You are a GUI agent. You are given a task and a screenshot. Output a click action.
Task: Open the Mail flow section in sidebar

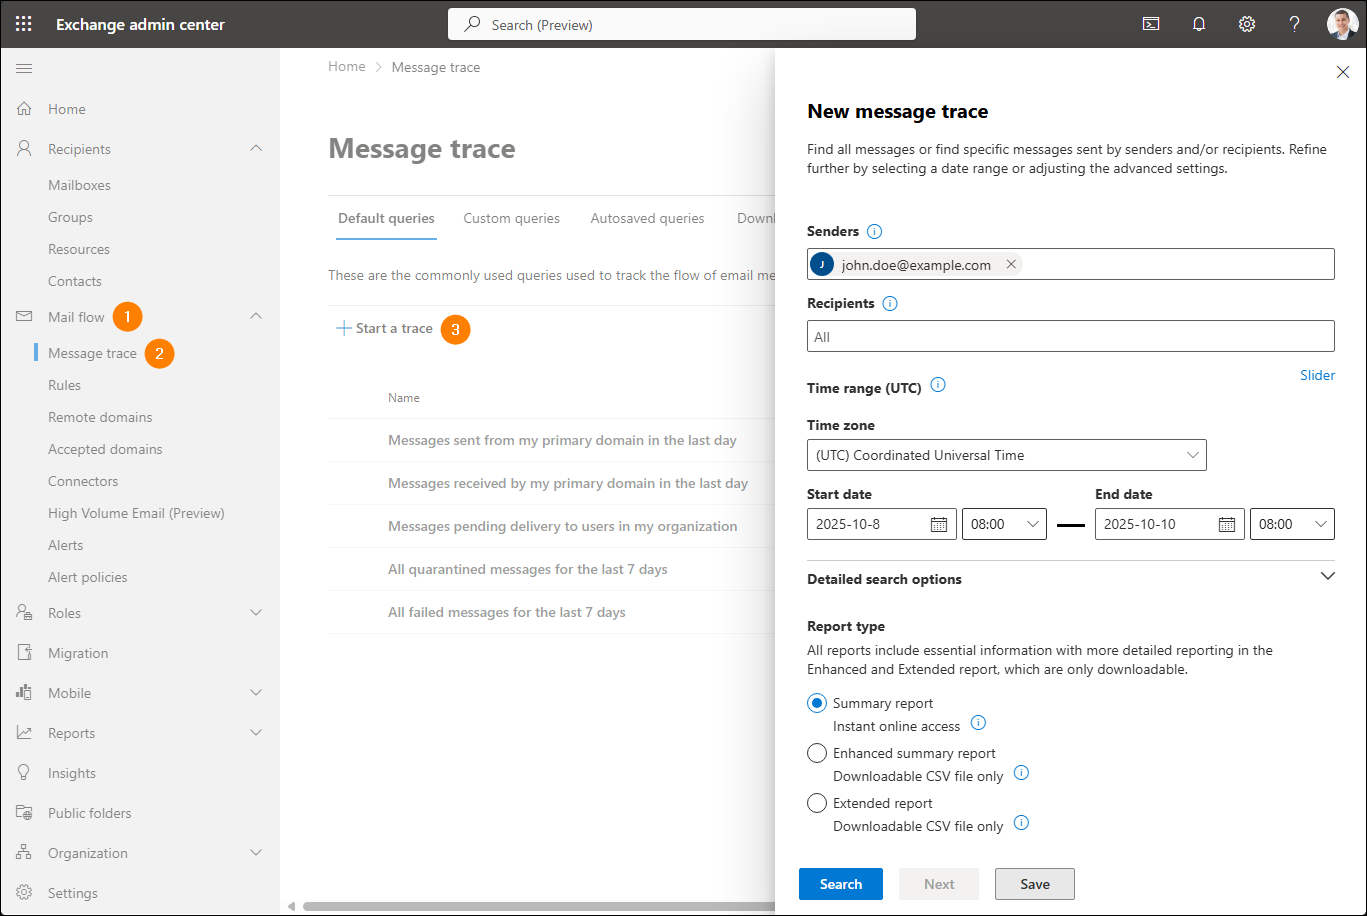coord(76,316)
